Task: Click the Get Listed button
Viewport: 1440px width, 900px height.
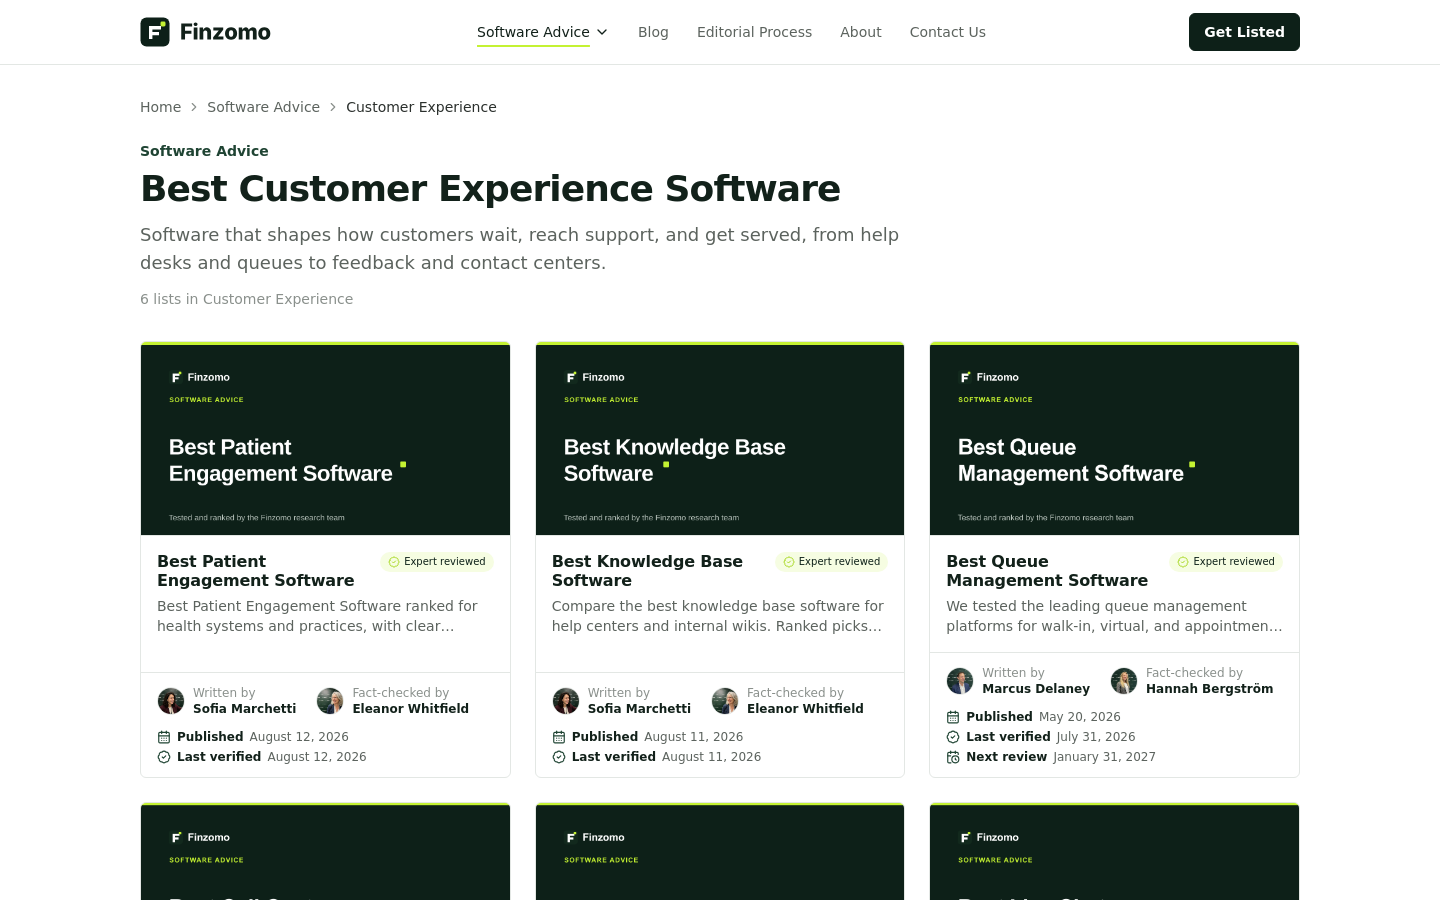Action: tap(1244, 32)
